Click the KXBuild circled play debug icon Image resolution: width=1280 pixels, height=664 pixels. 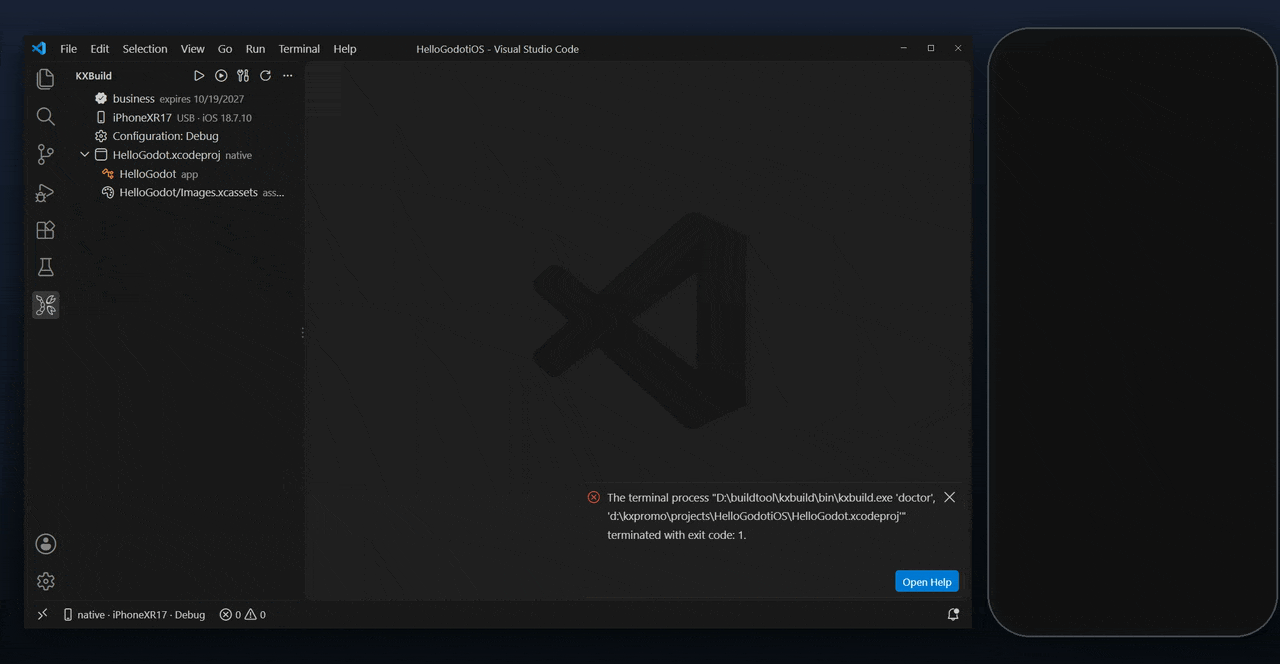[x=221, y=76]
